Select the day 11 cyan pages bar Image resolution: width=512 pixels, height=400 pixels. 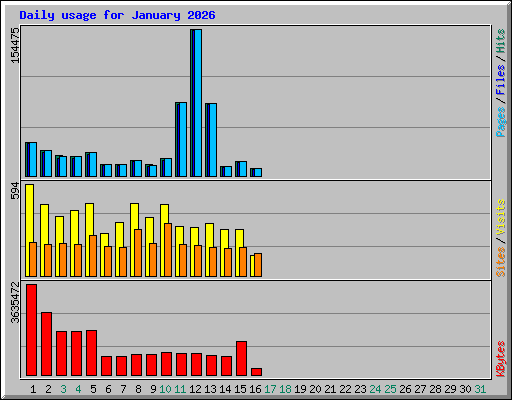pyautogui.click(x=183, y=140)
